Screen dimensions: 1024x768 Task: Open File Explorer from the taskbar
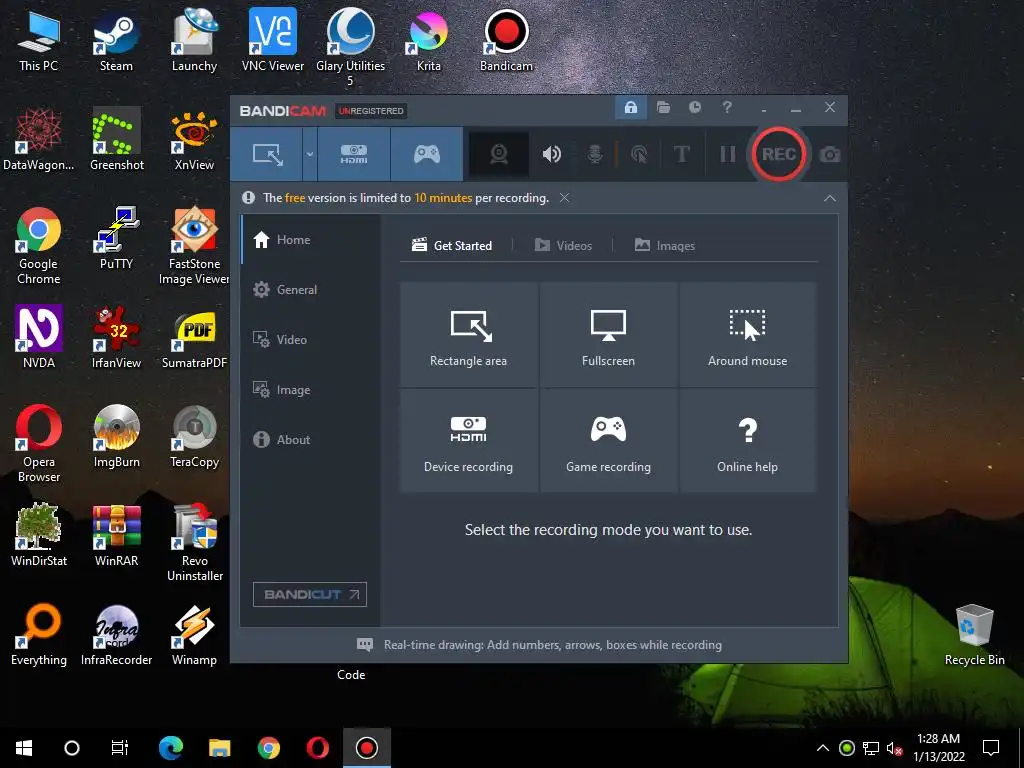[219, 748]
